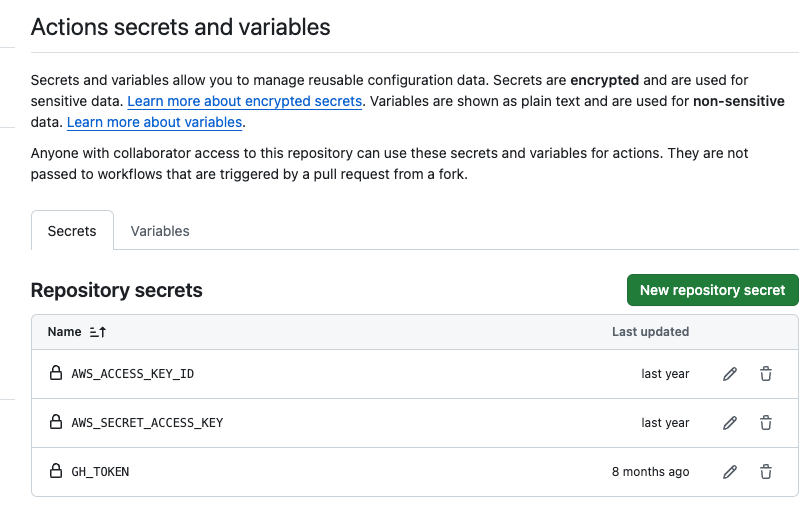Follow Learn more about variables link

pyautogui.click(x=155, y=122)
